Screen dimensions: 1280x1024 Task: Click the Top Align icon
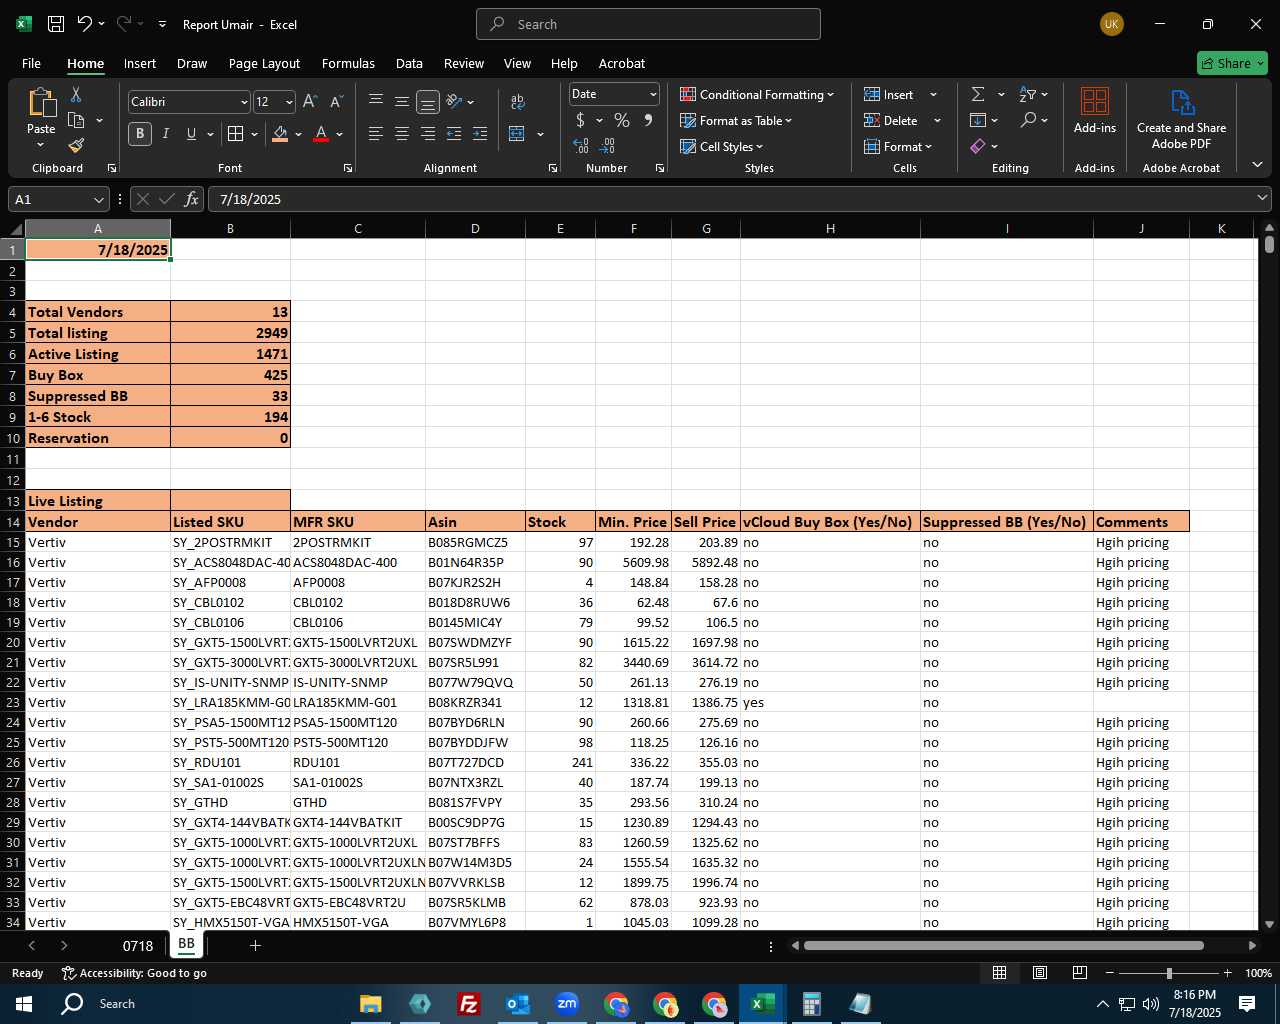(x=376, y=101)
